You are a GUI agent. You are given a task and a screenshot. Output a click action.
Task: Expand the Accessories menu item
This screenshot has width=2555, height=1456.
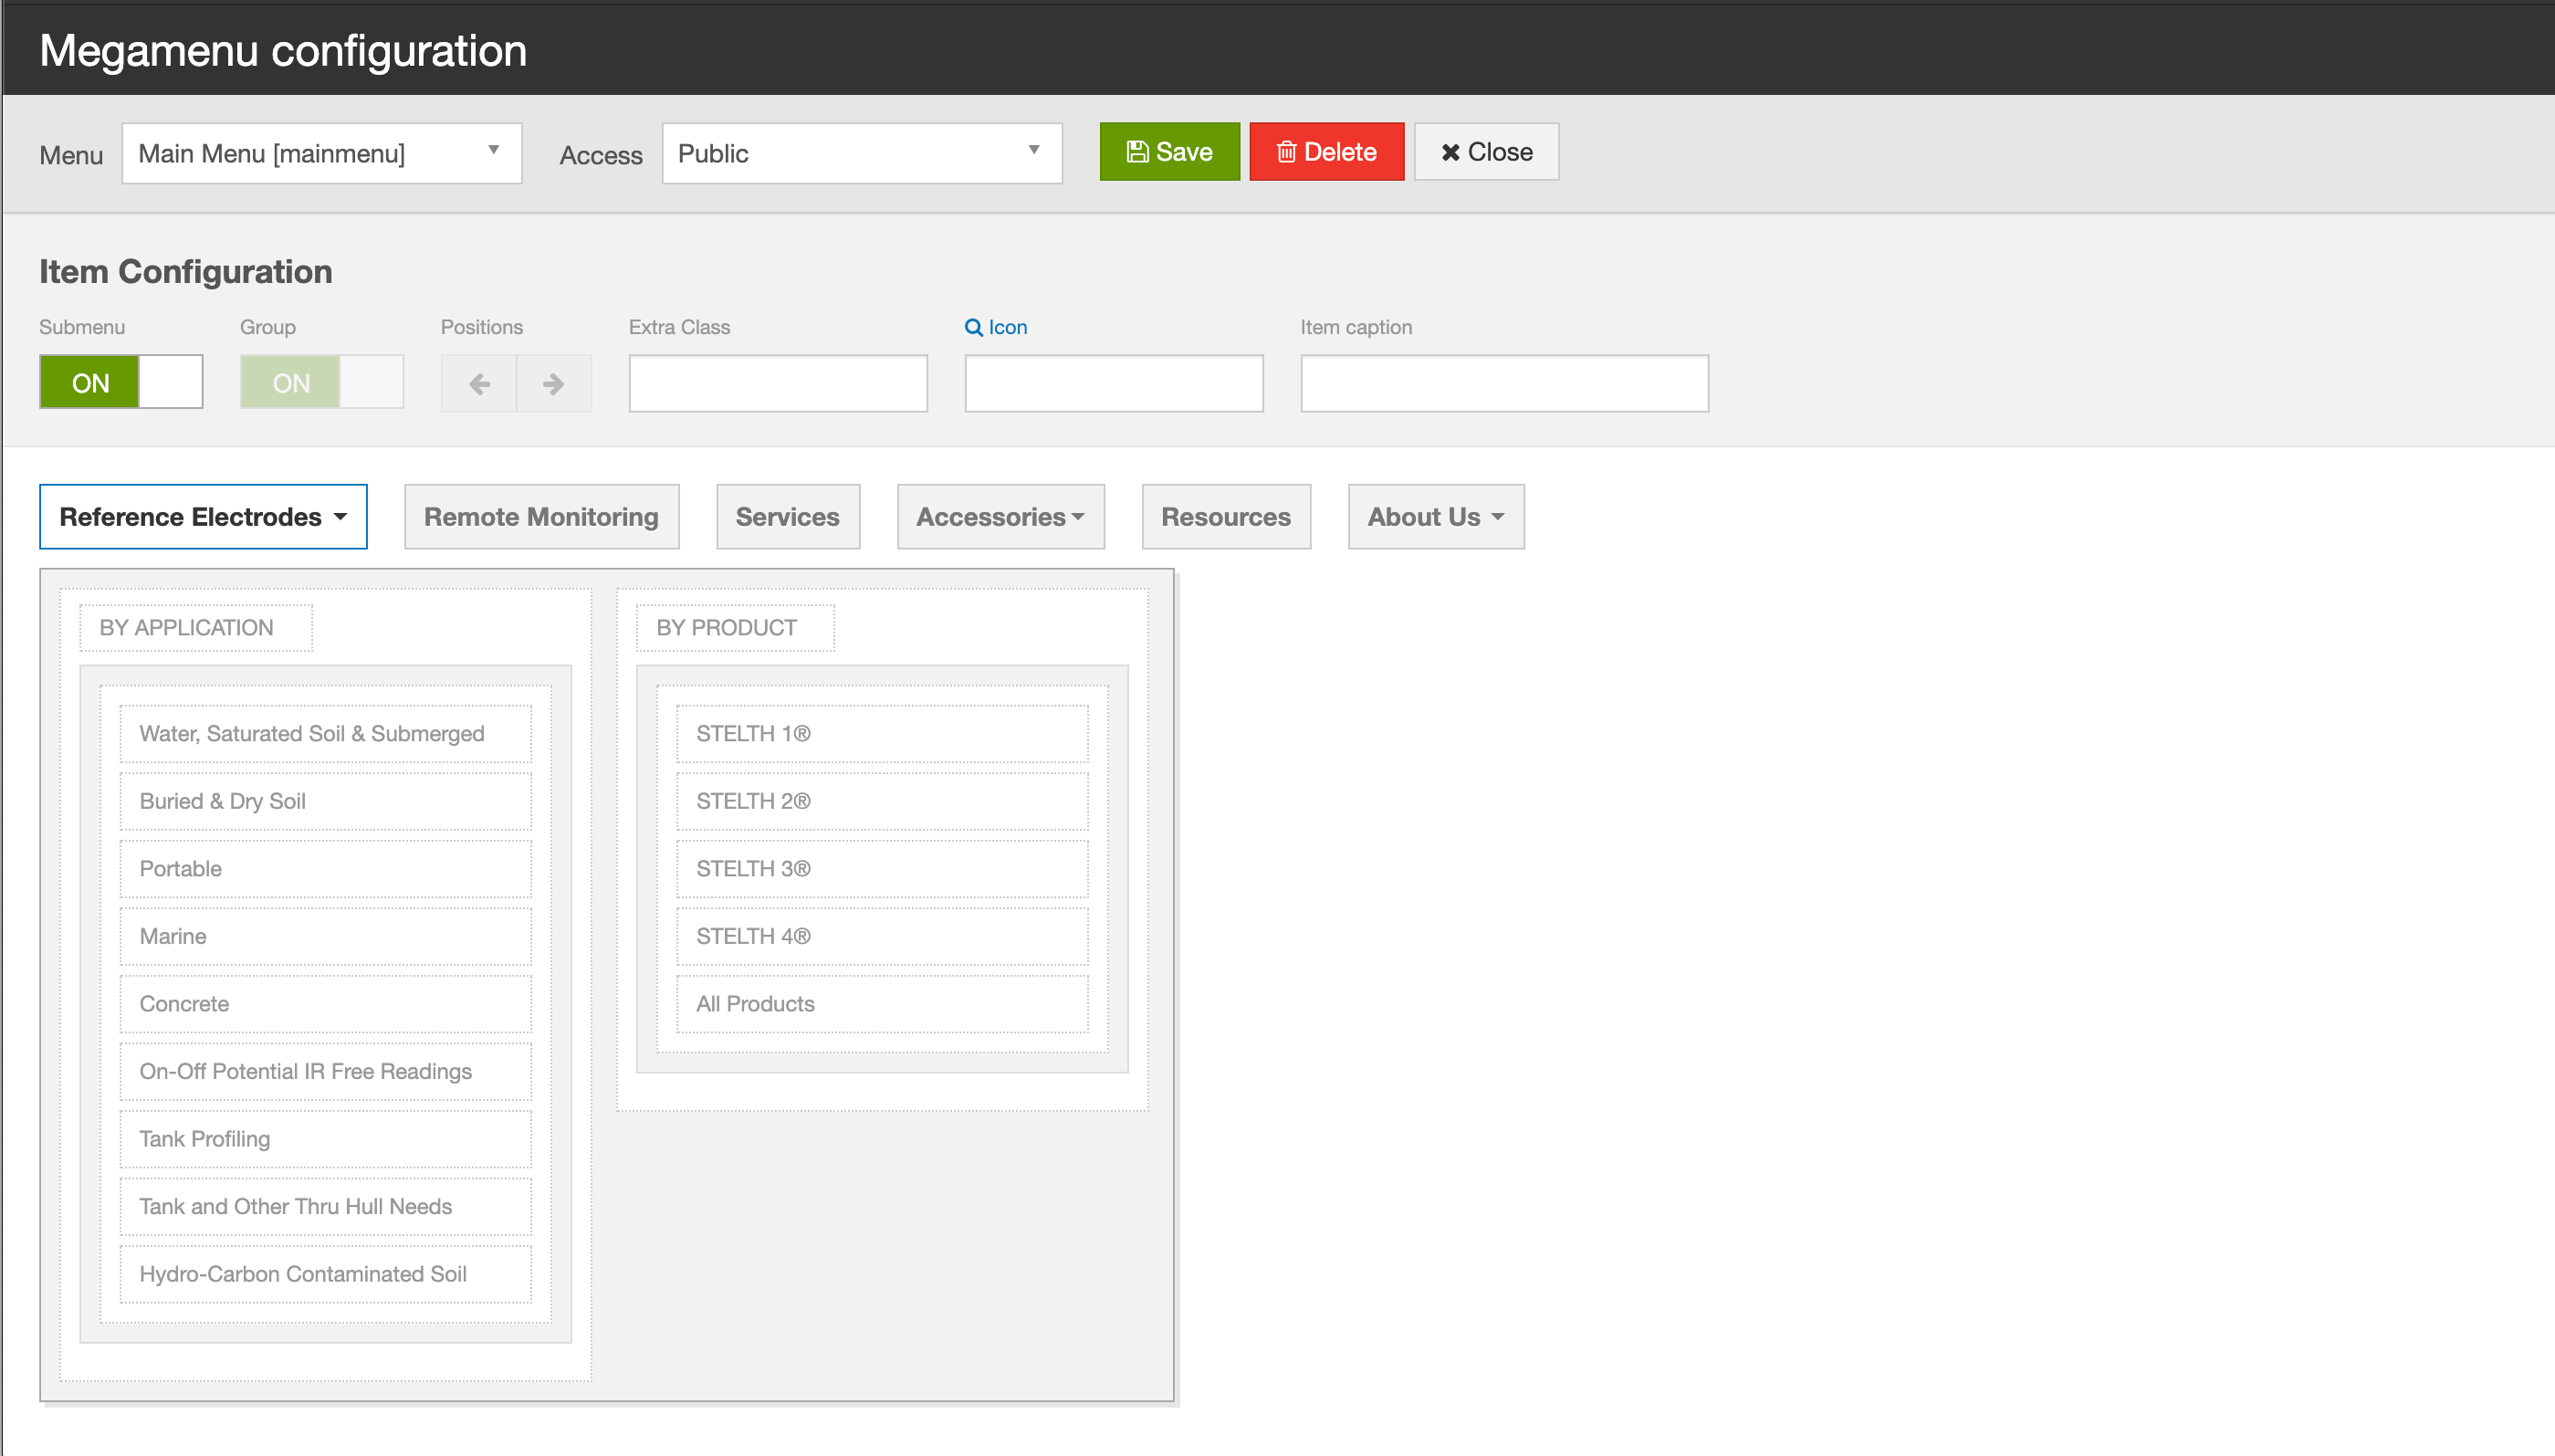click(x=1000, y=517)
